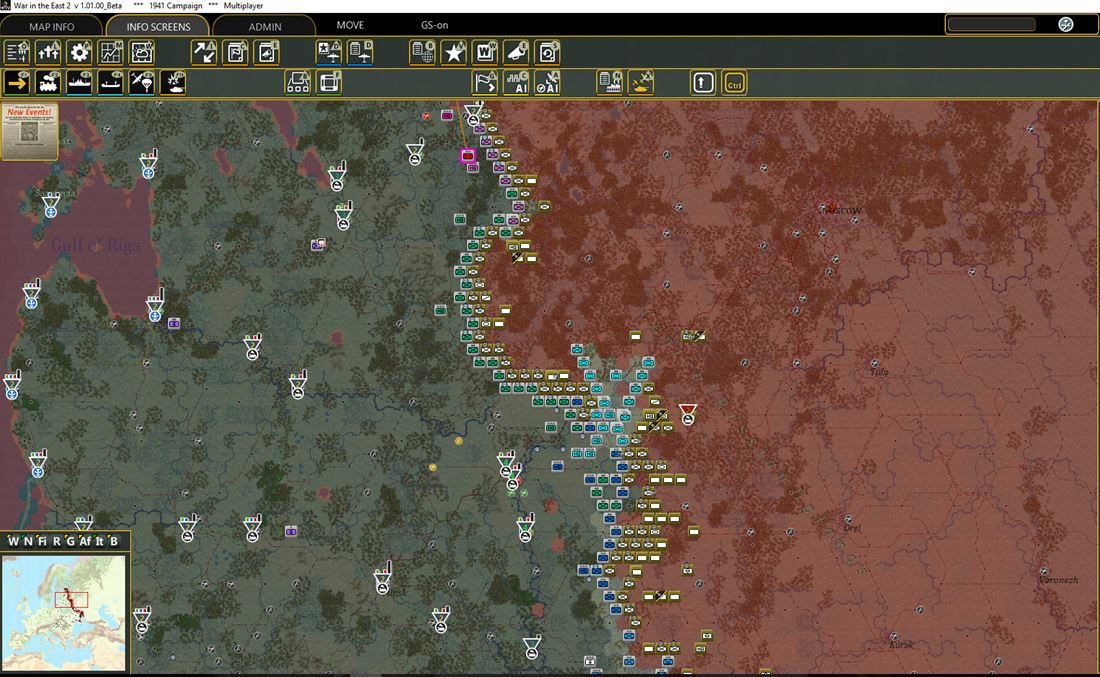Click the Orel city label
1100x677 pixels.
pos(852,528)
